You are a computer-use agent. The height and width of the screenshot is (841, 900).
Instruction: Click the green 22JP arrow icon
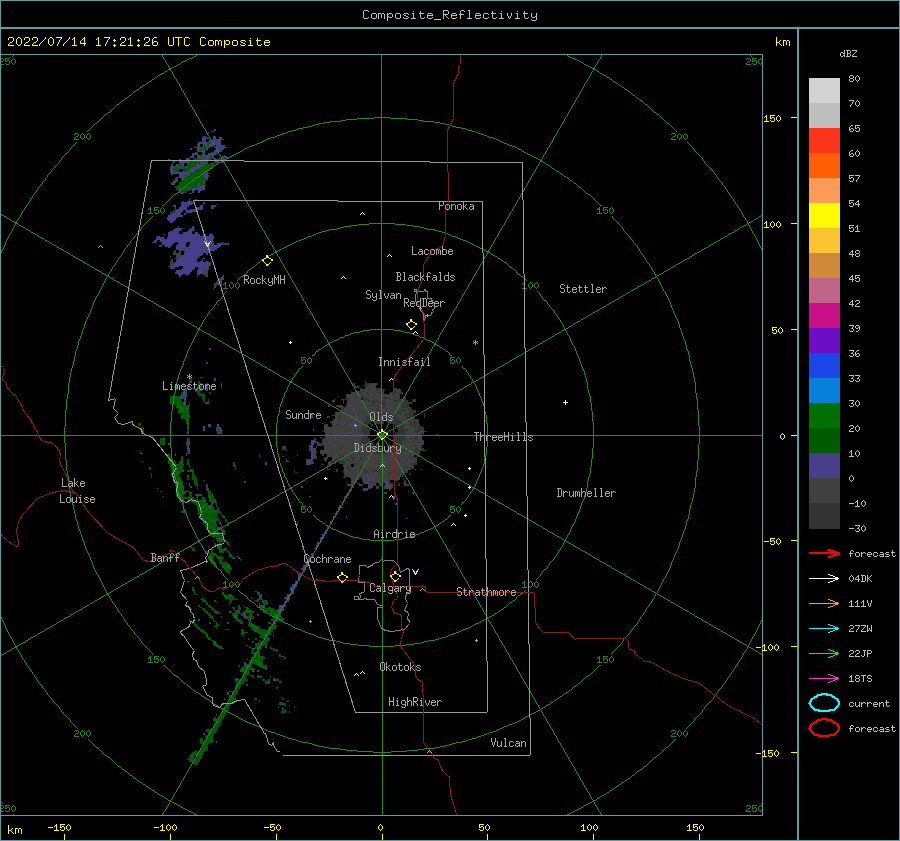click(x=824, y=653)
